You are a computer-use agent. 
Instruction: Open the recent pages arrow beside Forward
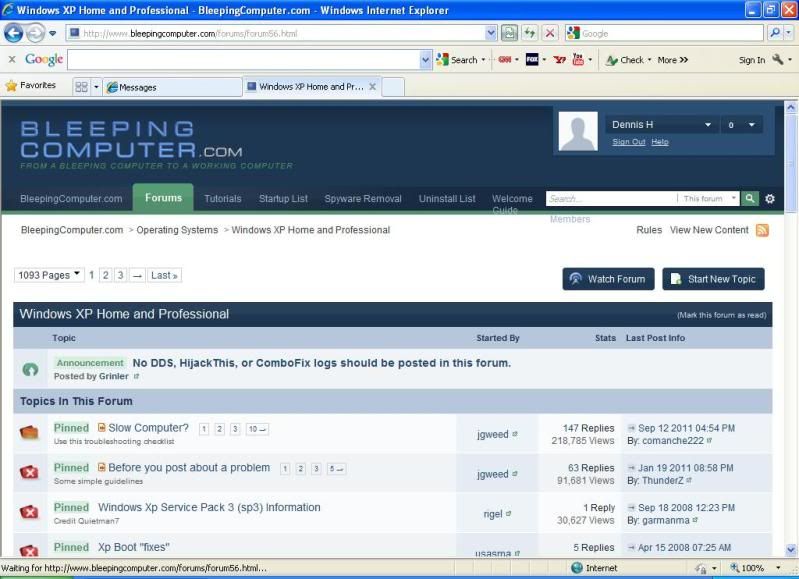tap(52, 34)
